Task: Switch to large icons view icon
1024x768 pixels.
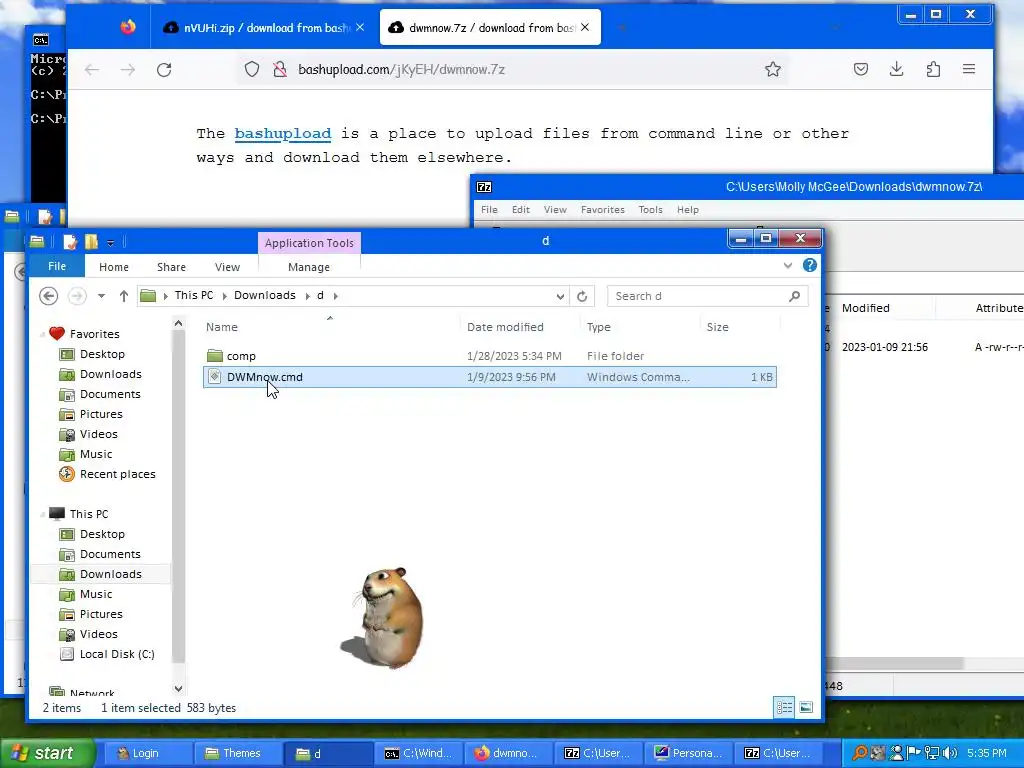Action: coord(806,707)
